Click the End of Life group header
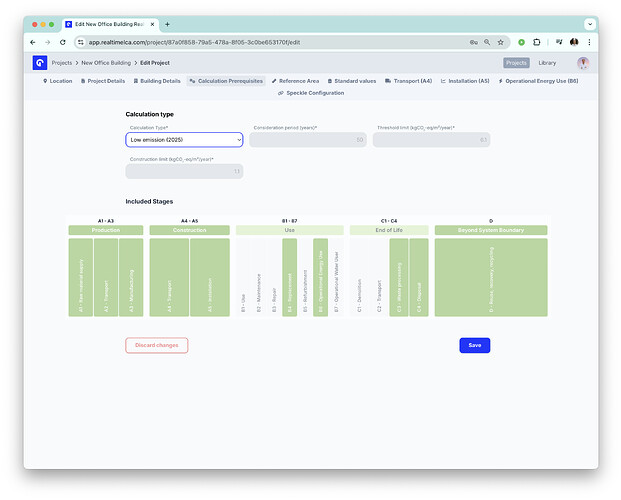The width and height of the screenshot is (621, 500). (x=389, y=230)
